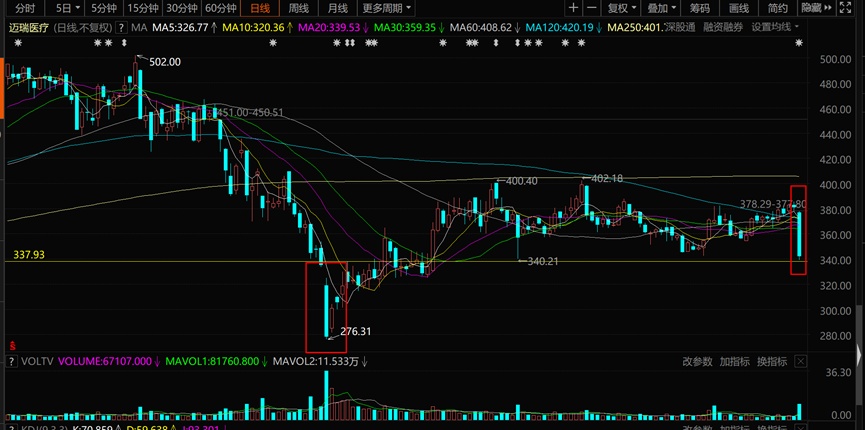Click the 改参数 button in volume panel
The height and width of the screenshot is (430, 865).
click(697, 361)
